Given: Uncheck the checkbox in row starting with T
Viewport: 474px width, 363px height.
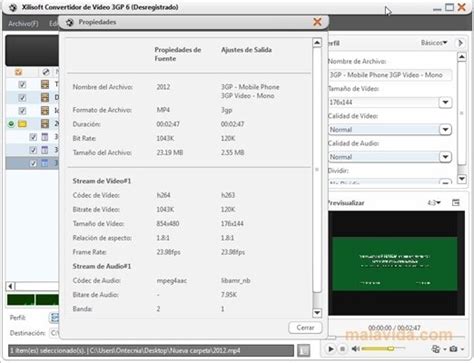Looking at the screenshot, I should point(22,84).
